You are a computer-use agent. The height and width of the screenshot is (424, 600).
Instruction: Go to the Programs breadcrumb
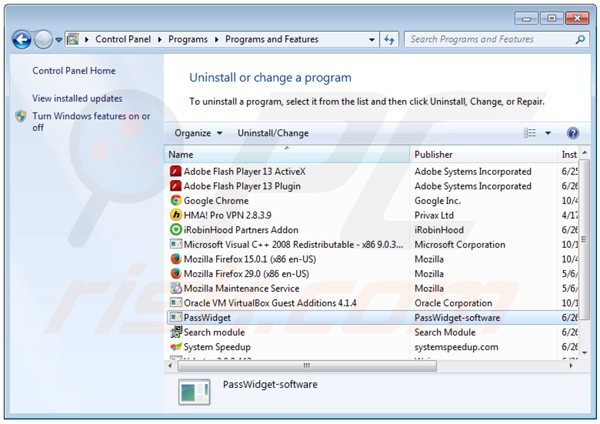coord(188,39)
